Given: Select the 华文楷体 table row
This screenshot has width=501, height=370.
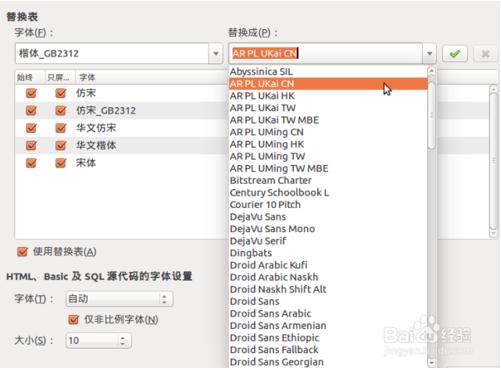Looking at the screenshot, I should 122,145.
